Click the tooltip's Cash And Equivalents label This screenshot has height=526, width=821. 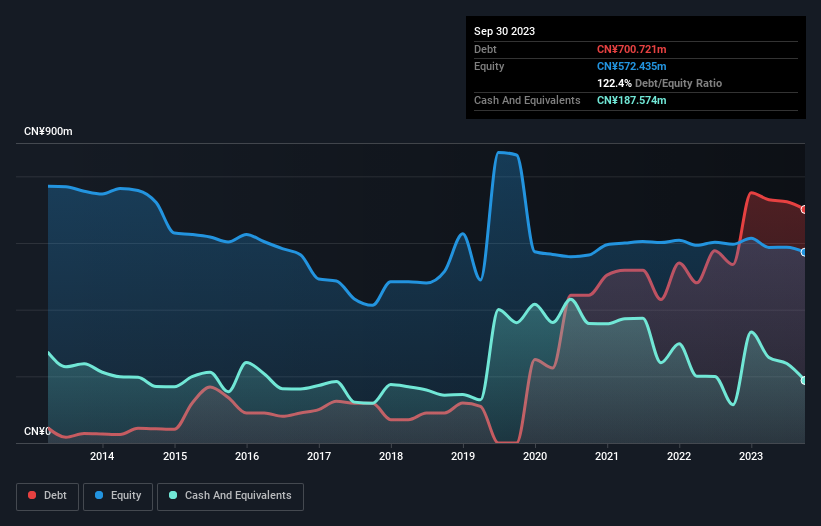[x=527, y=100]
